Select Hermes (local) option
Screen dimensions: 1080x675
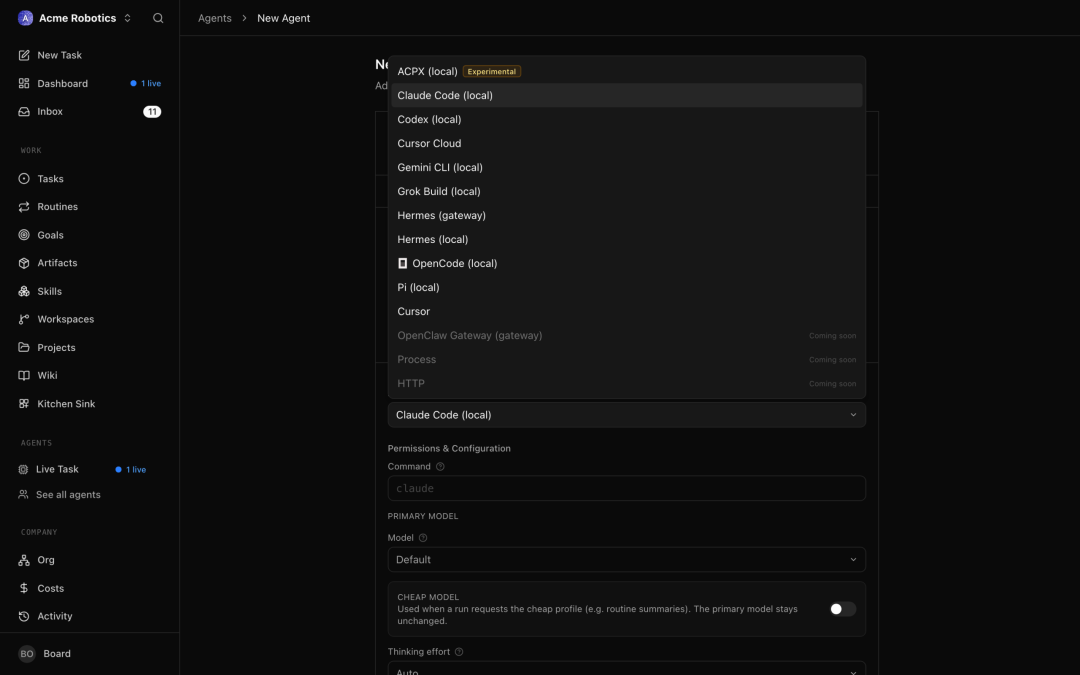(626, 240)
